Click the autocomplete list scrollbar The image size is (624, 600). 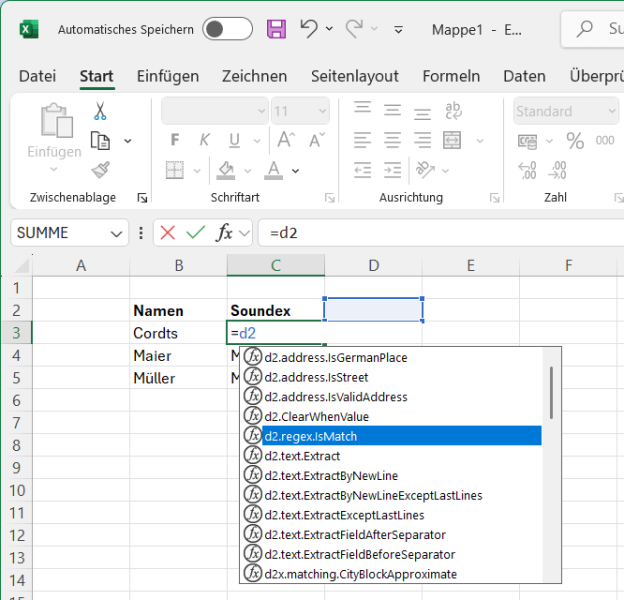click(x=551, y=392)
